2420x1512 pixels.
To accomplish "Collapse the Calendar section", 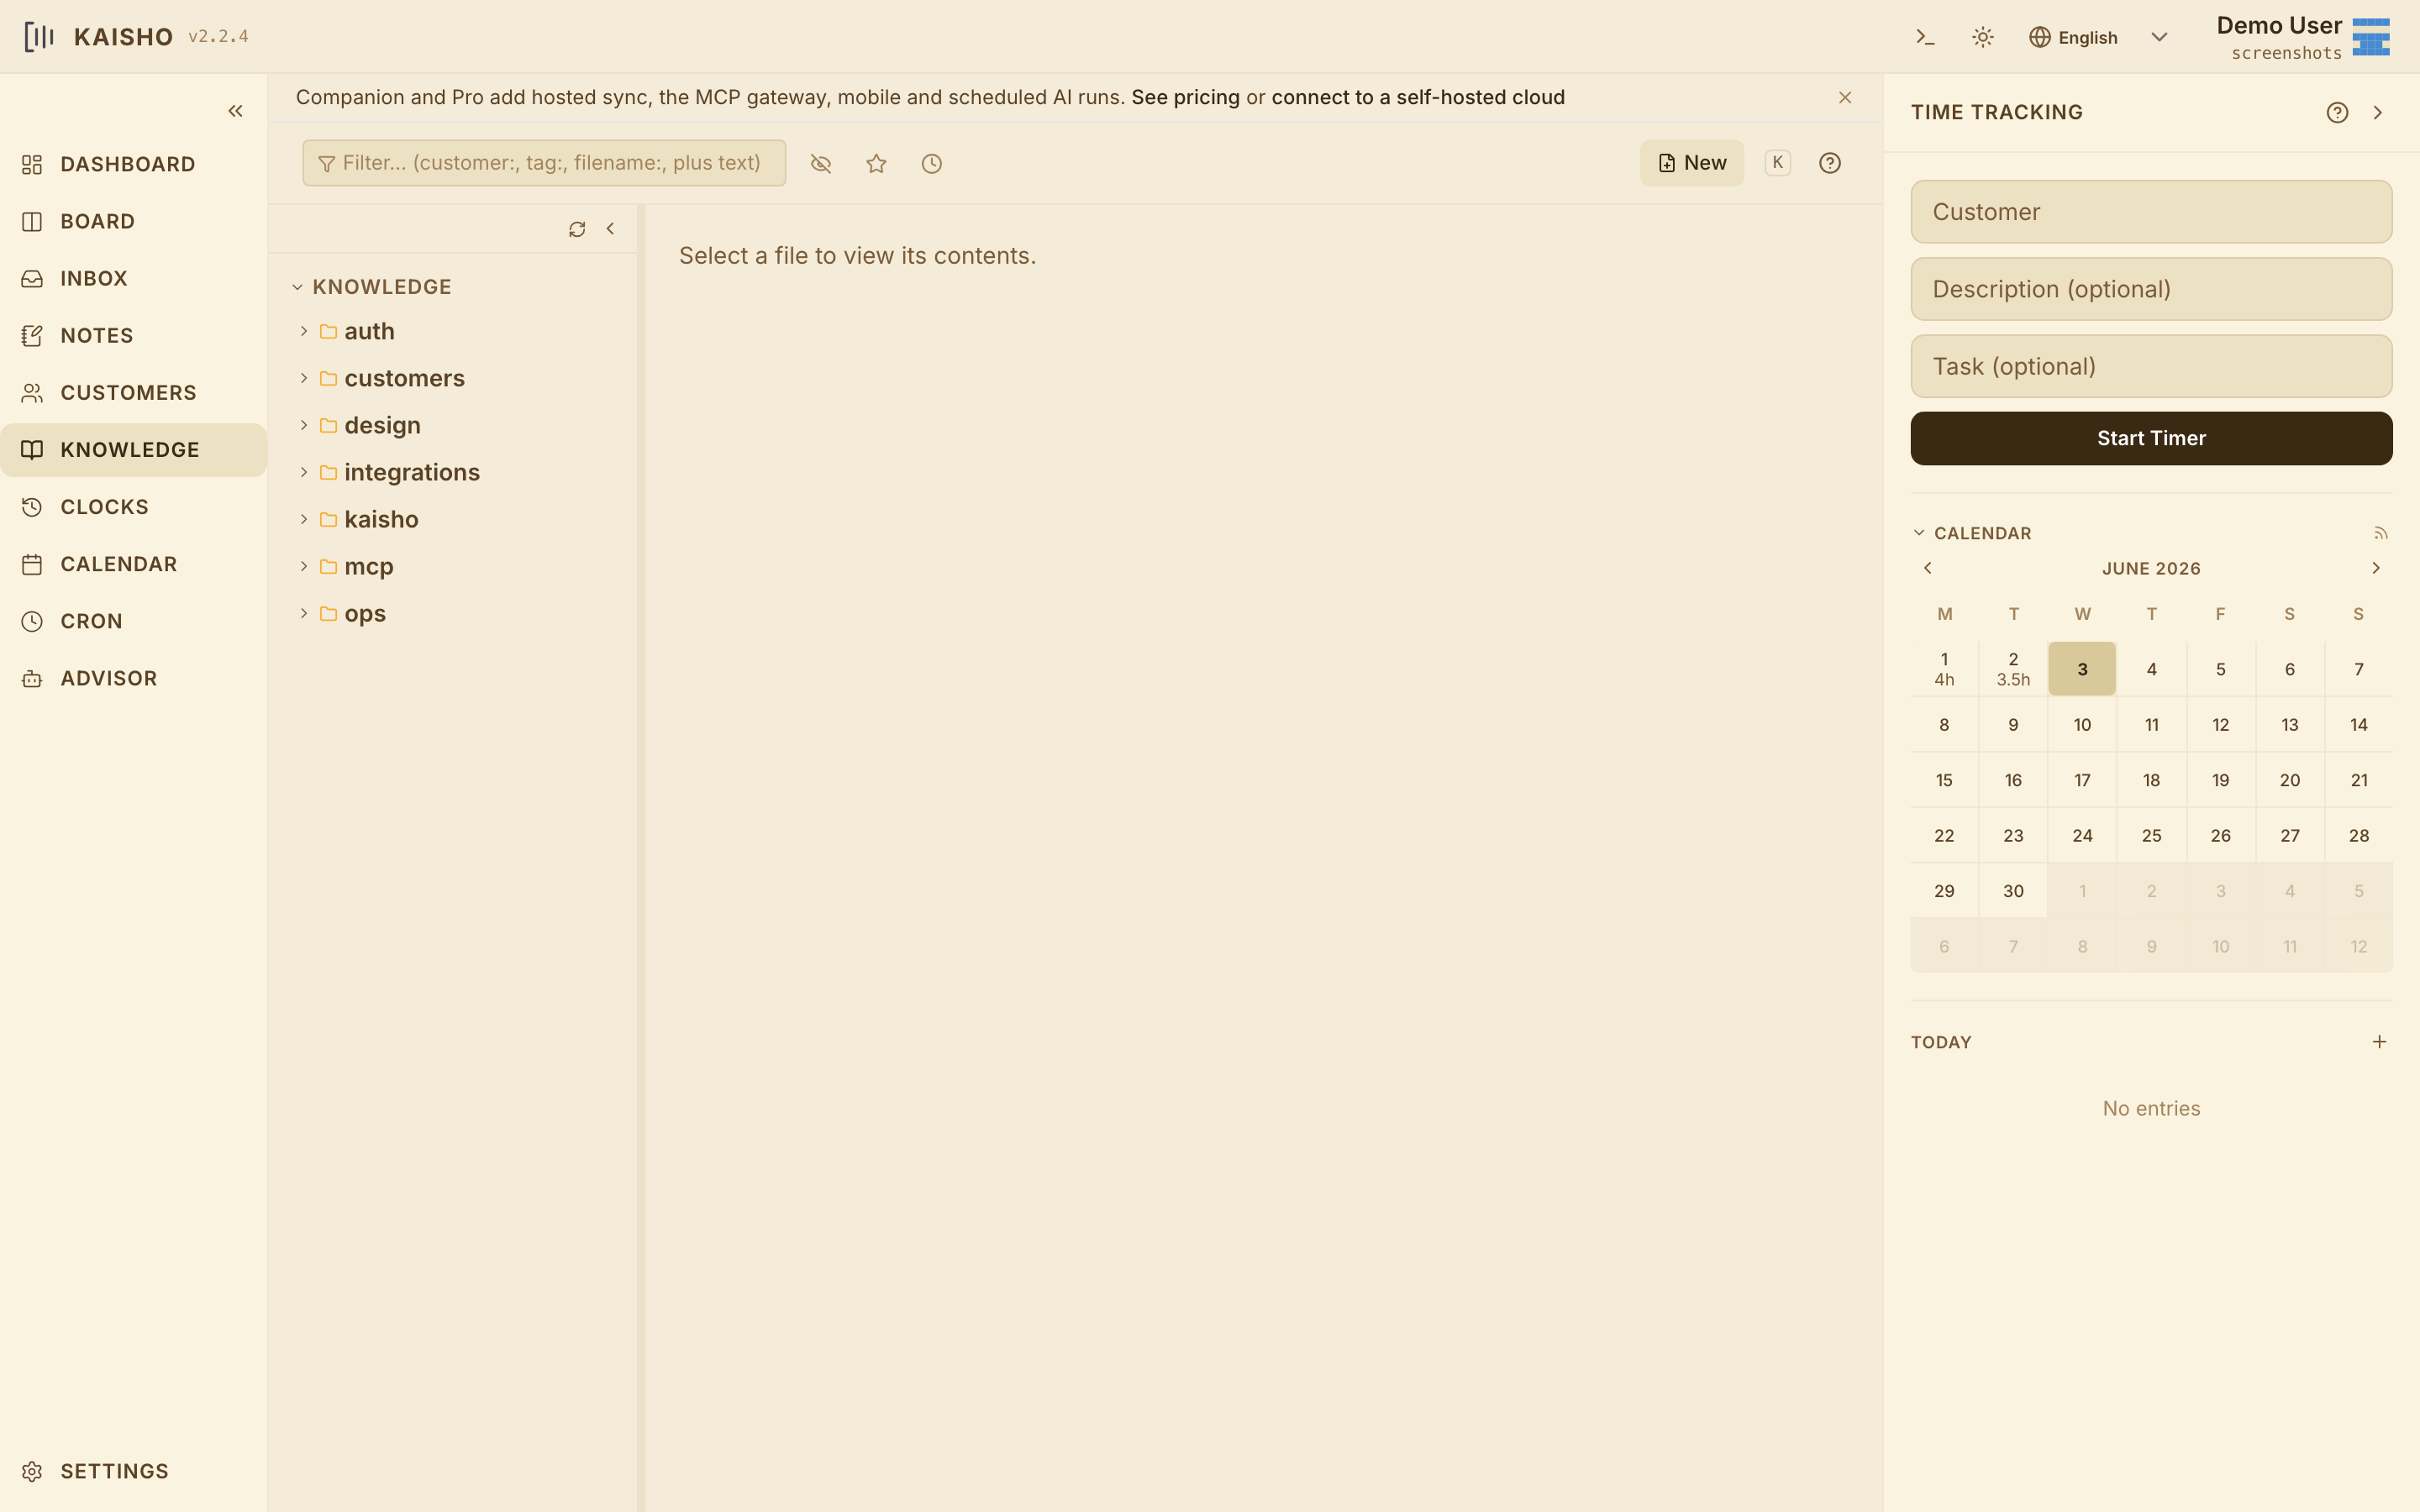I will 1919,533.
